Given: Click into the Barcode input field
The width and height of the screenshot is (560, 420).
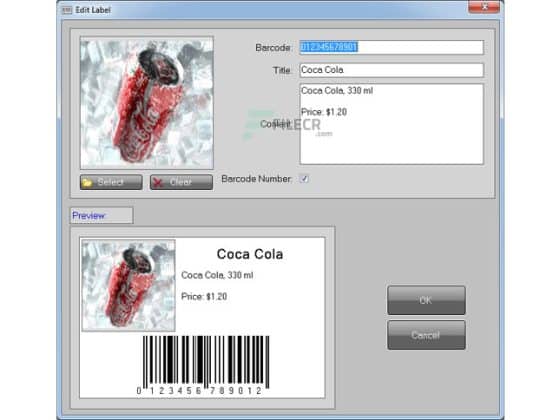Looking at the screenshot, I should tap(392, 48).
